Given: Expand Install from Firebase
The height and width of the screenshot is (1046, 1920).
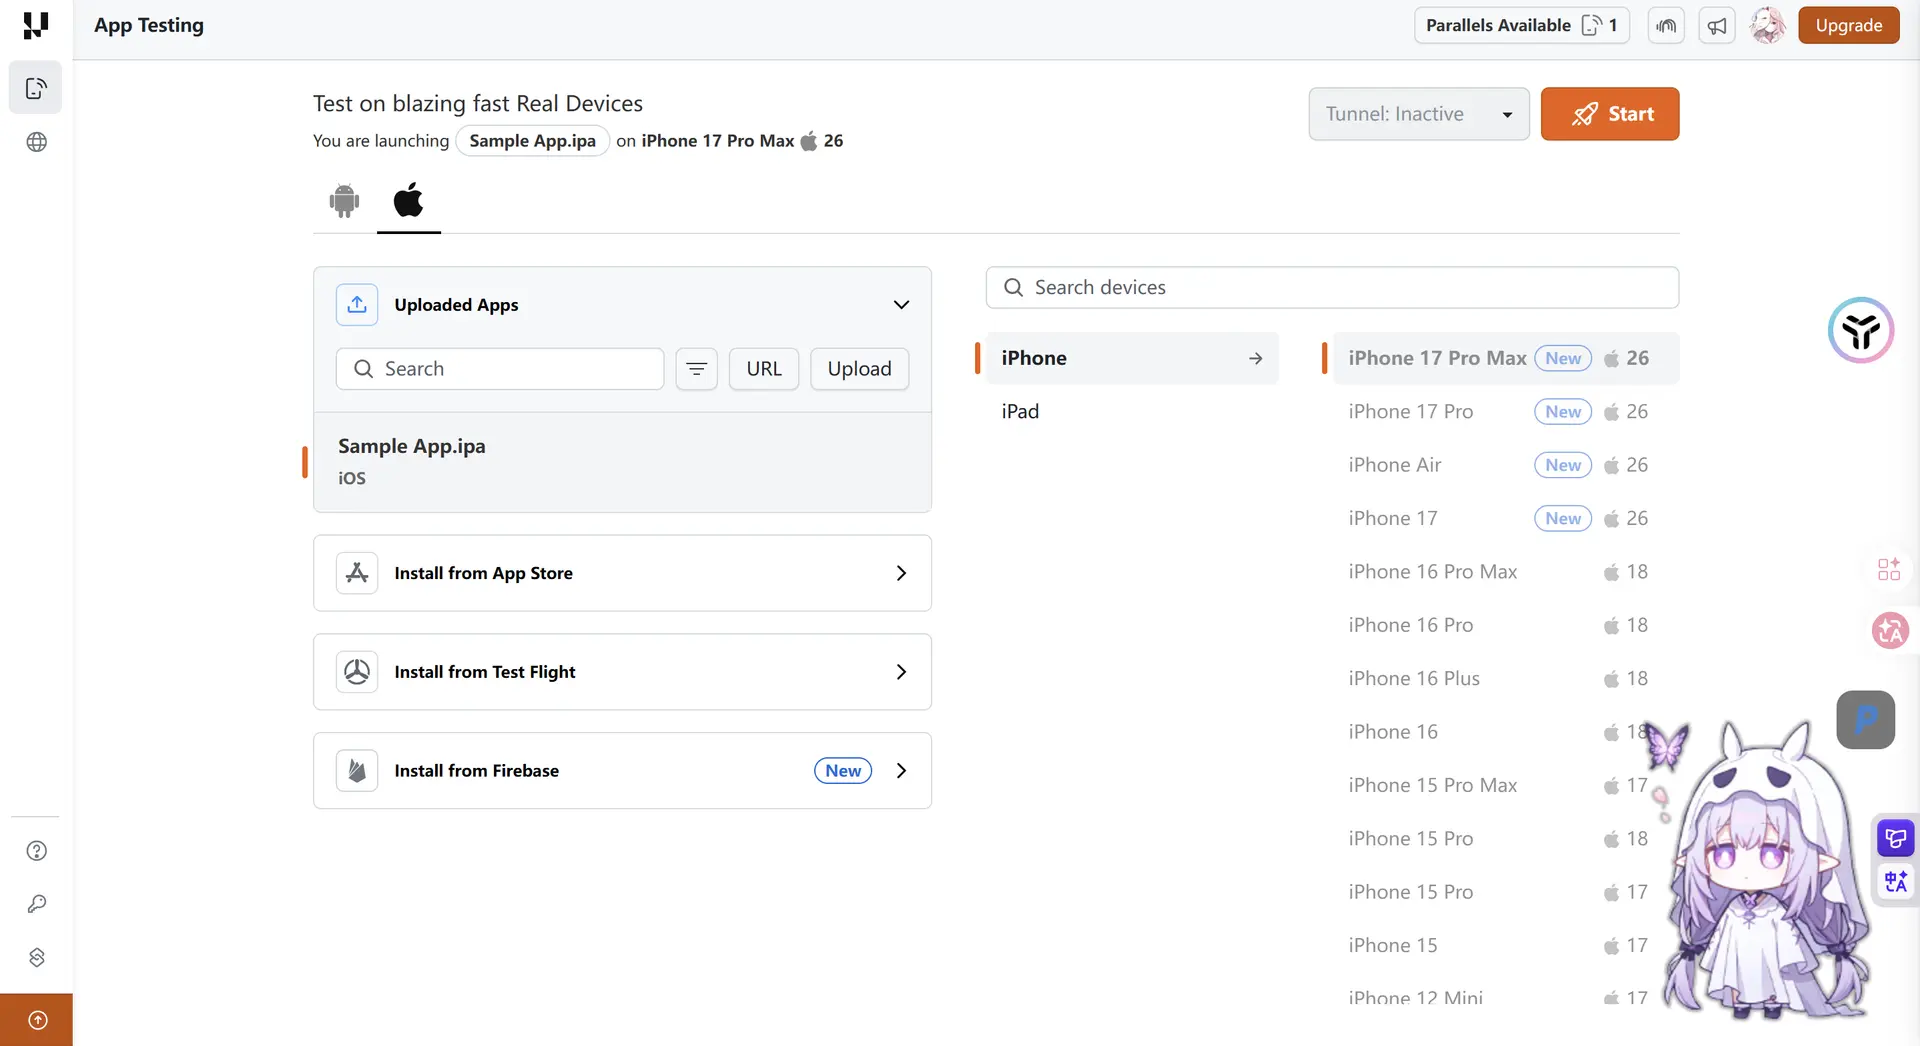Looking at the screenshot, I should click(622, 771).
